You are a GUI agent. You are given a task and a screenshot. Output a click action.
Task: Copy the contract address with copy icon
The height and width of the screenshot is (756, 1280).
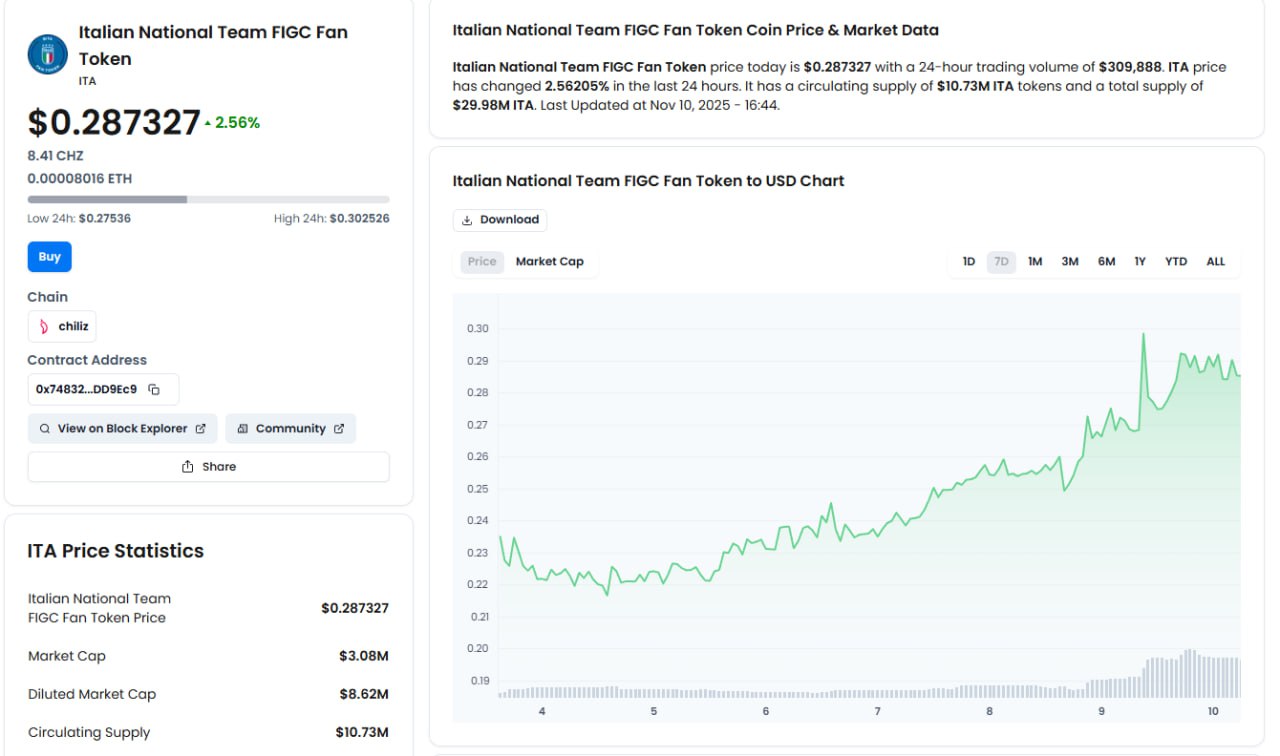pyautogui.click(x=154, y=389)
